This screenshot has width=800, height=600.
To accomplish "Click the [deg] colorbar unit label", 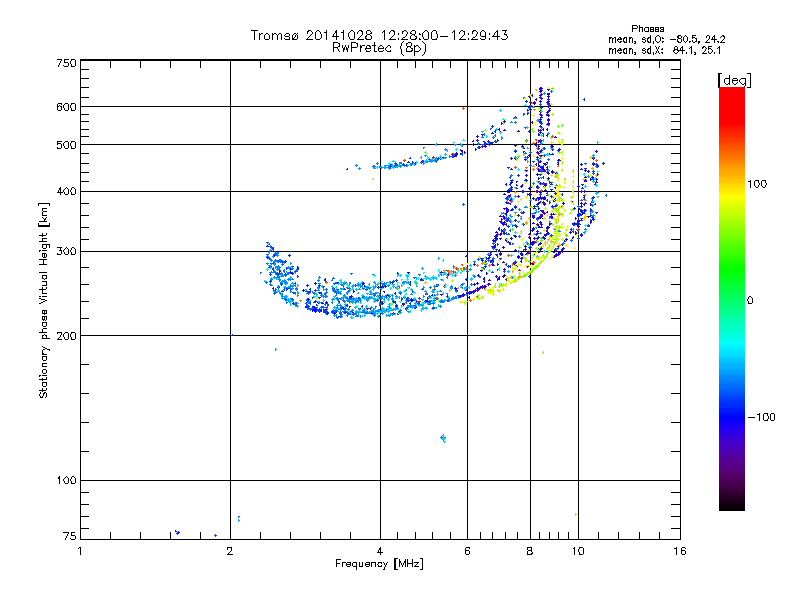I will [734, 79].
